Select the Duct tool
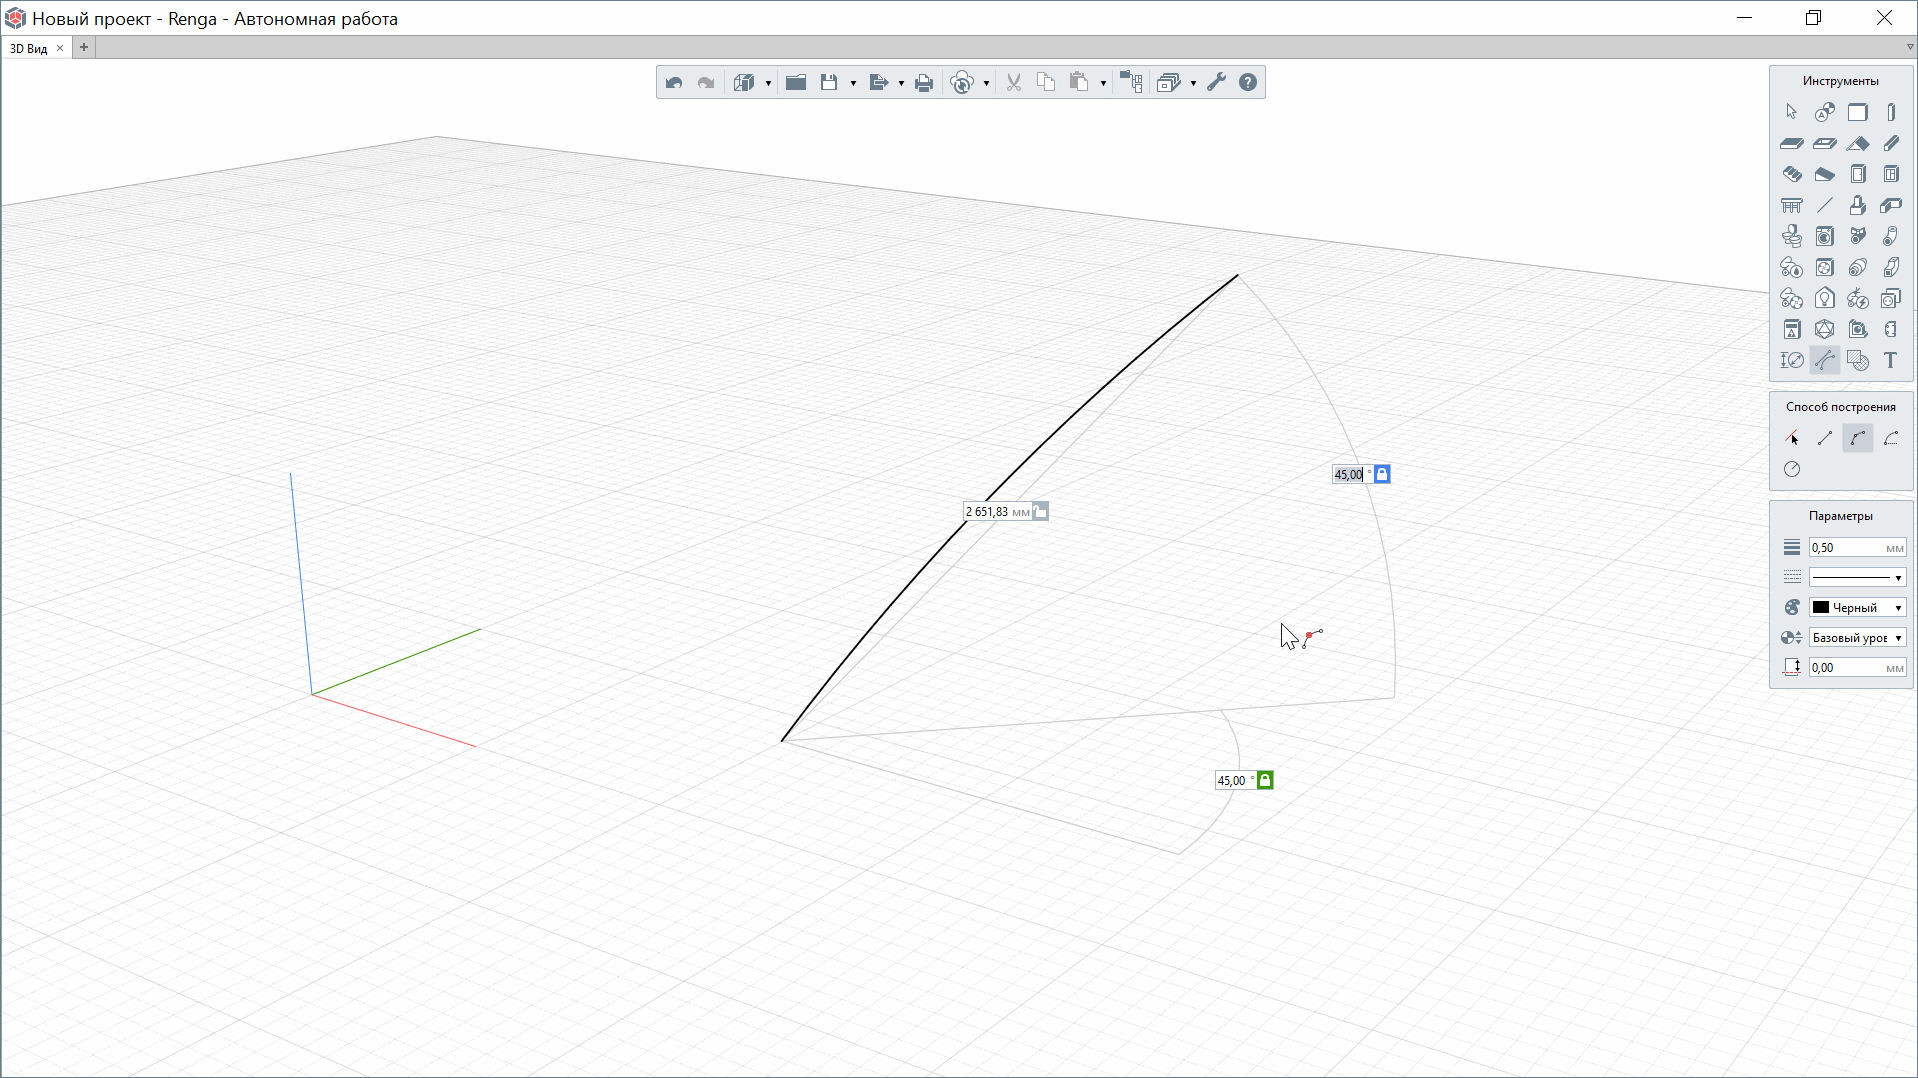This screenshot has height=1078, width=1918. 1891,267
